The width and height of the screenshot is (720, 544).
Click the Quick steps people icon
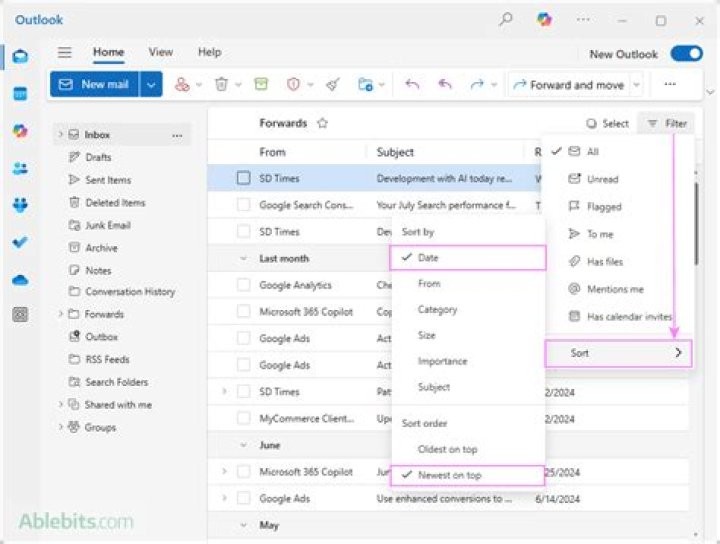pos(182,84)
